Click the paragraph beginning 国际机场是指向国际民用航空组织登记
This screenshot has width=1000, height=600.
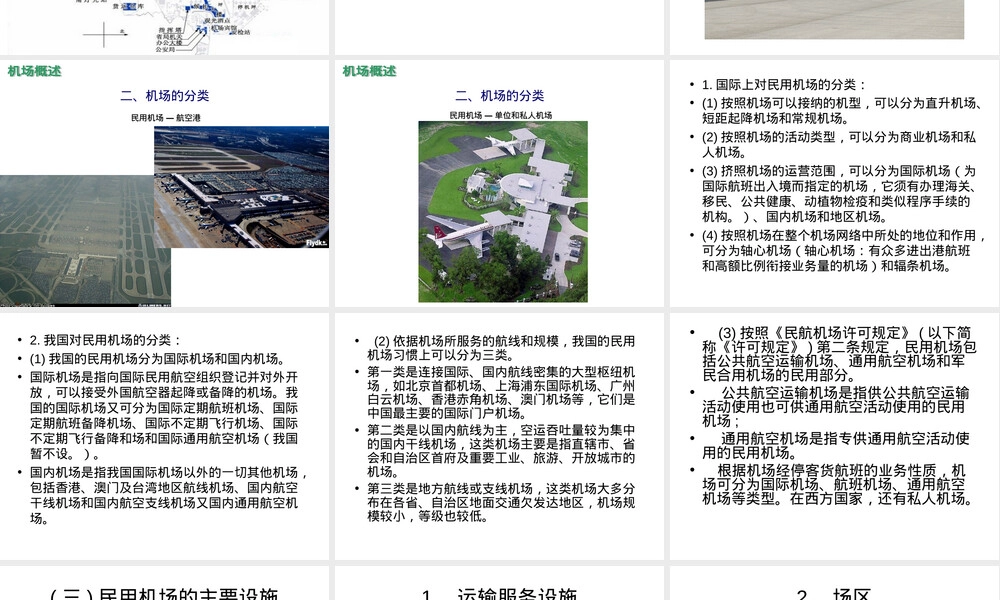[164, 415]
